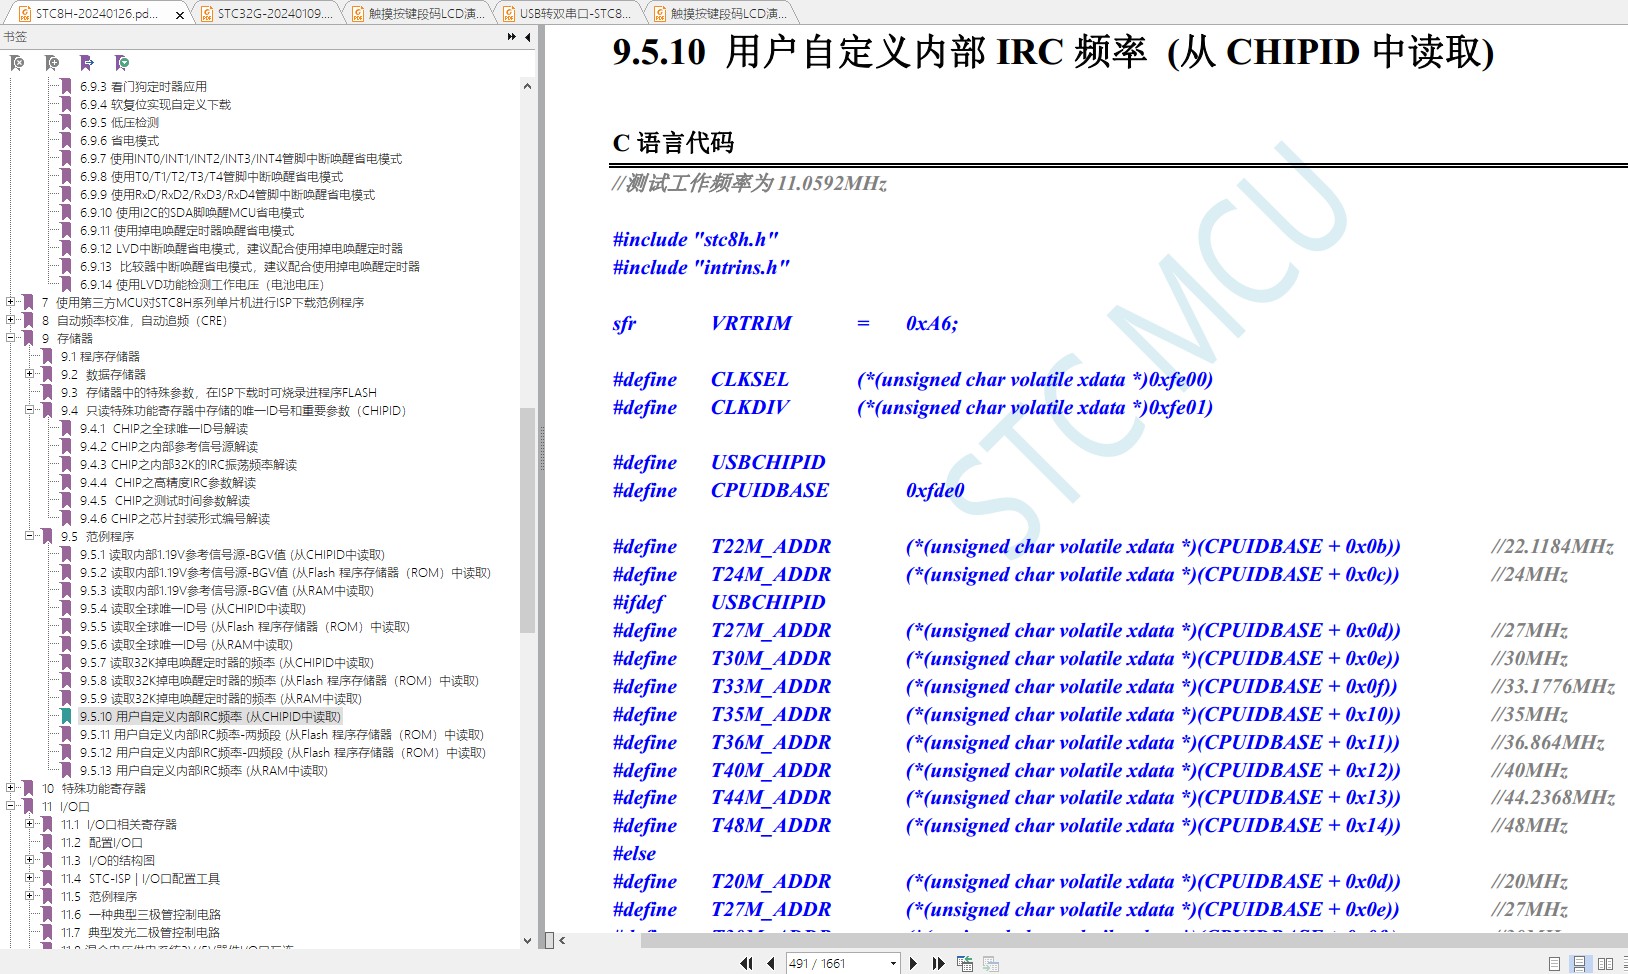1628x974 pixels.
Task: Open bookmark 9.4.4 CHIP之高精度IRC参数解读
Action: coord(168,482)
